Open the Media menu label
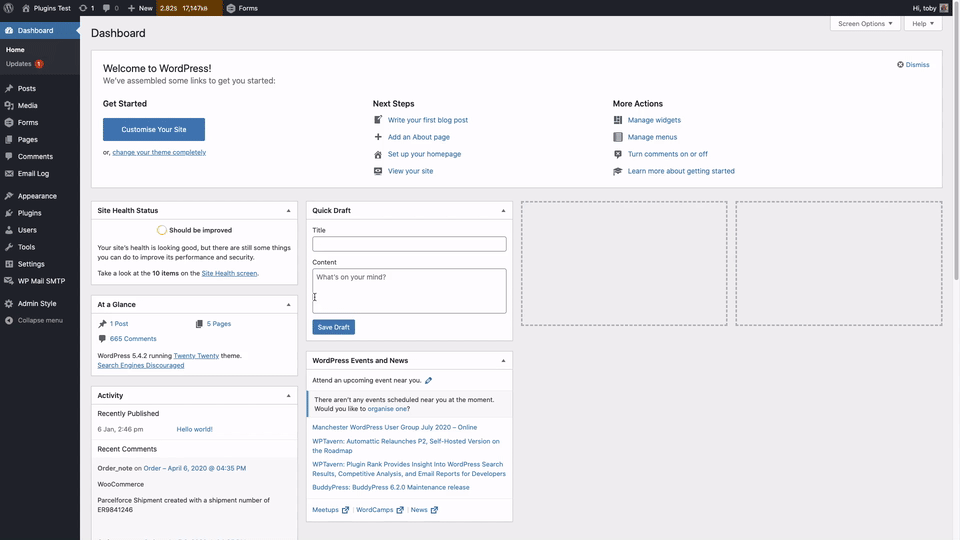Screen dimensions: 960x540 coord(28,105)
